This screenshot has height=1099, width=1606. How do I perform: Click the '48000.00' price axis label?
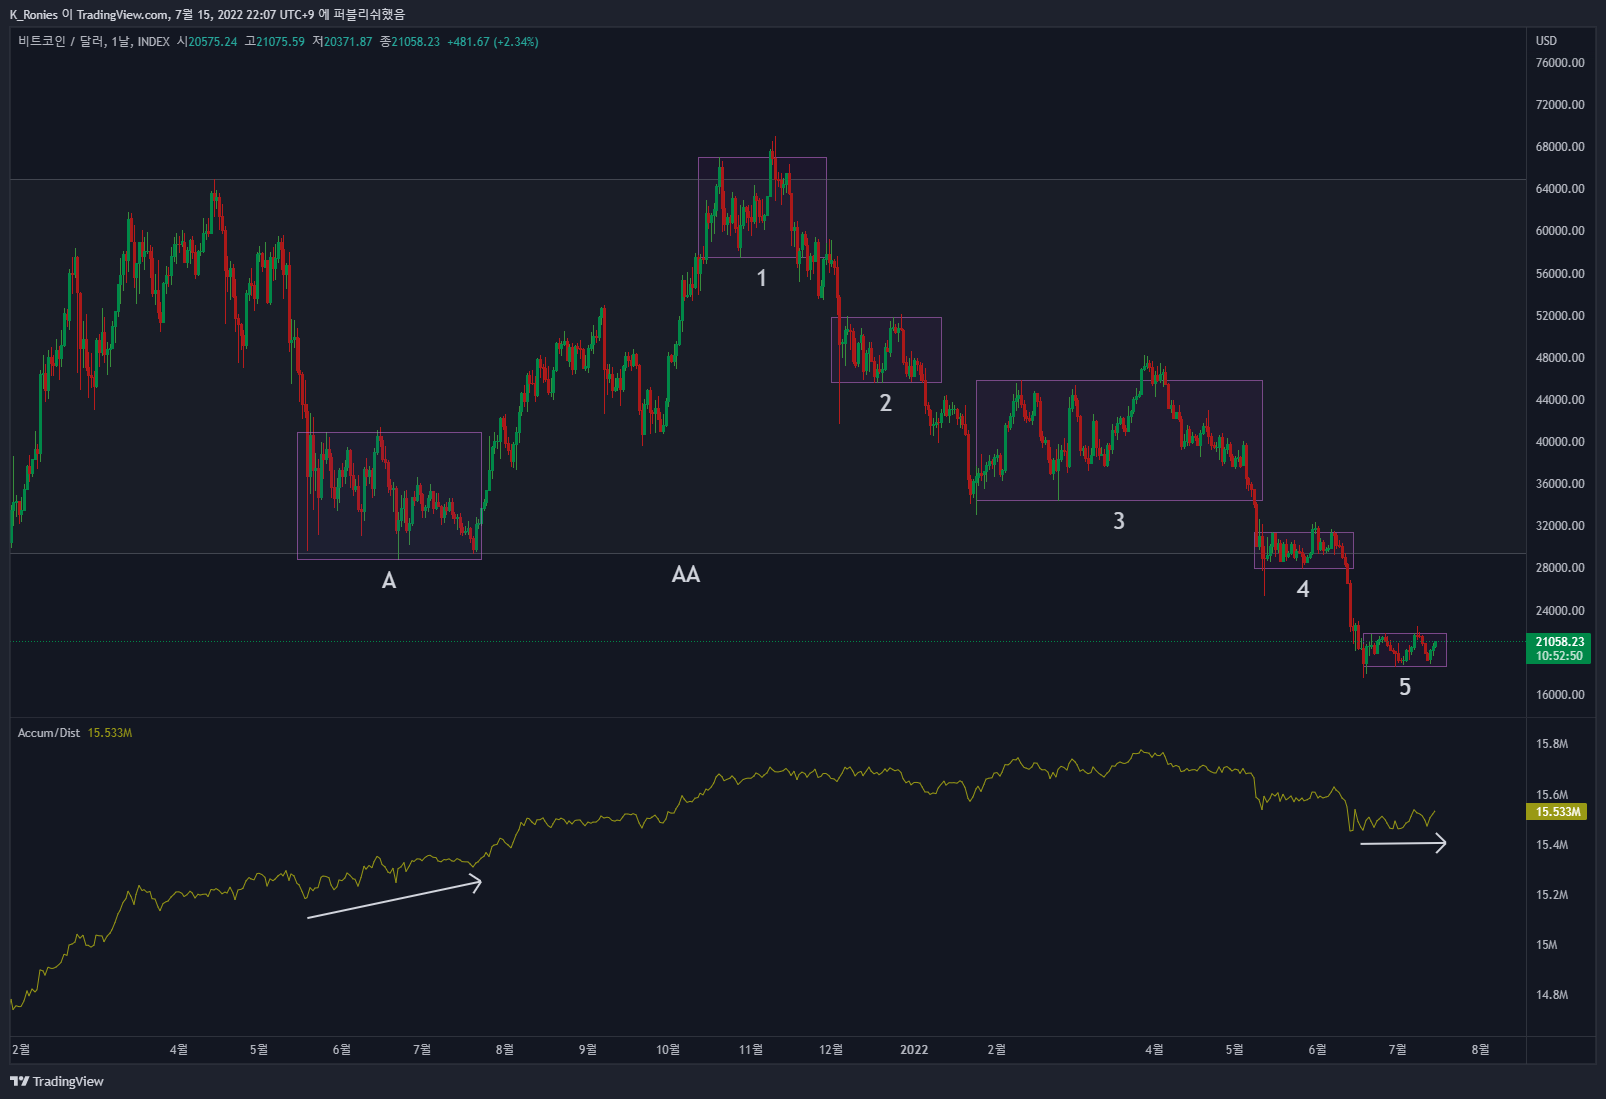[1560, 358]
